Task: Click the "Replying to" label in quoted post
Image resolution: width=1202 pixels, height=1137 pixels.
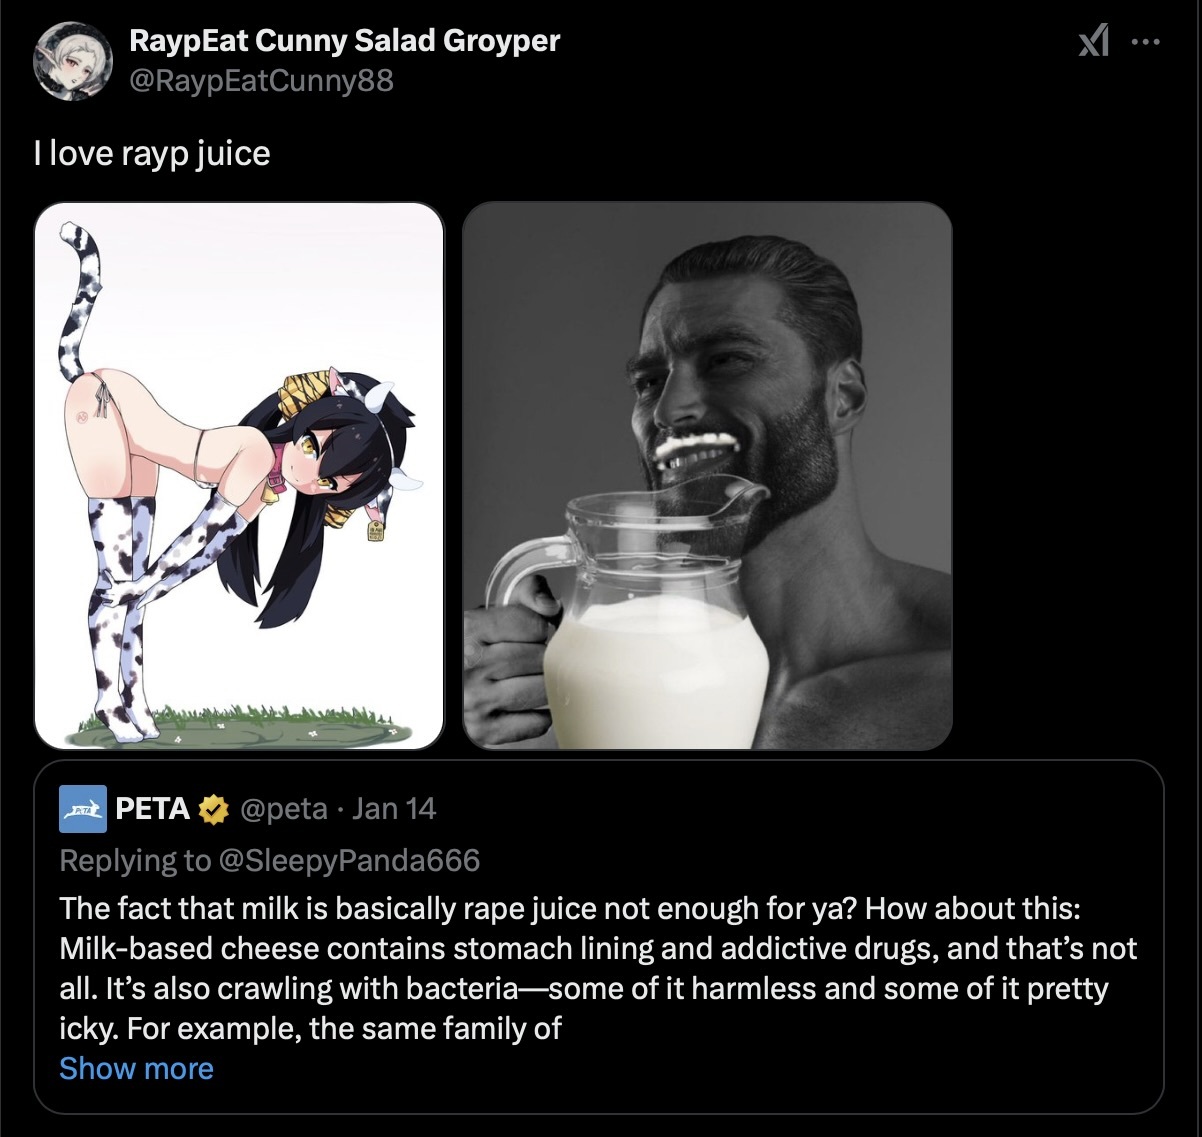Action: click(x=135, y=860)
